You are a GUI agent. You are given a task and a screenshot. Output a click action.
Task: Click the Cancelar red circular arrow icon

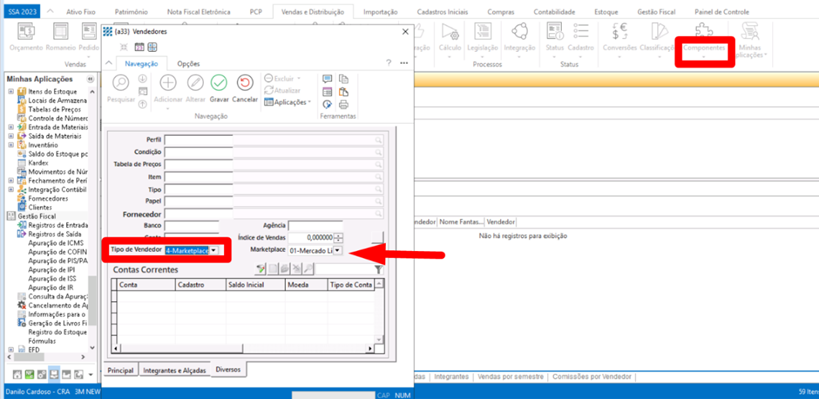244,83
